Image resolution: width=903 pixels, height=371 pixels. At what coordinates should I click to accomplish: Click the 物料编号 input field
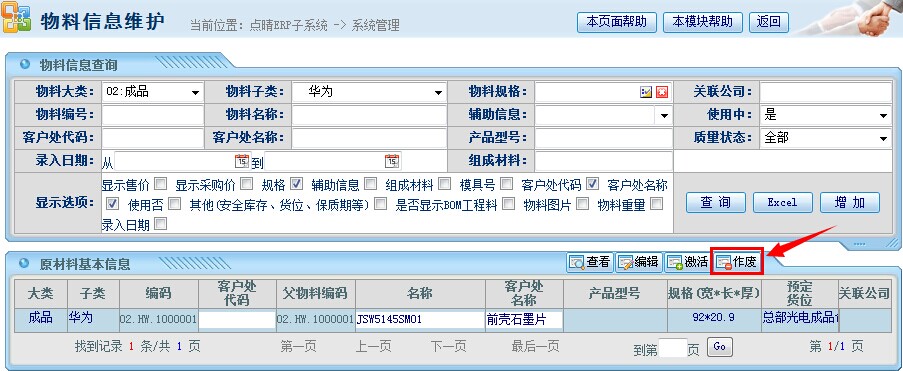coord(153,115)
